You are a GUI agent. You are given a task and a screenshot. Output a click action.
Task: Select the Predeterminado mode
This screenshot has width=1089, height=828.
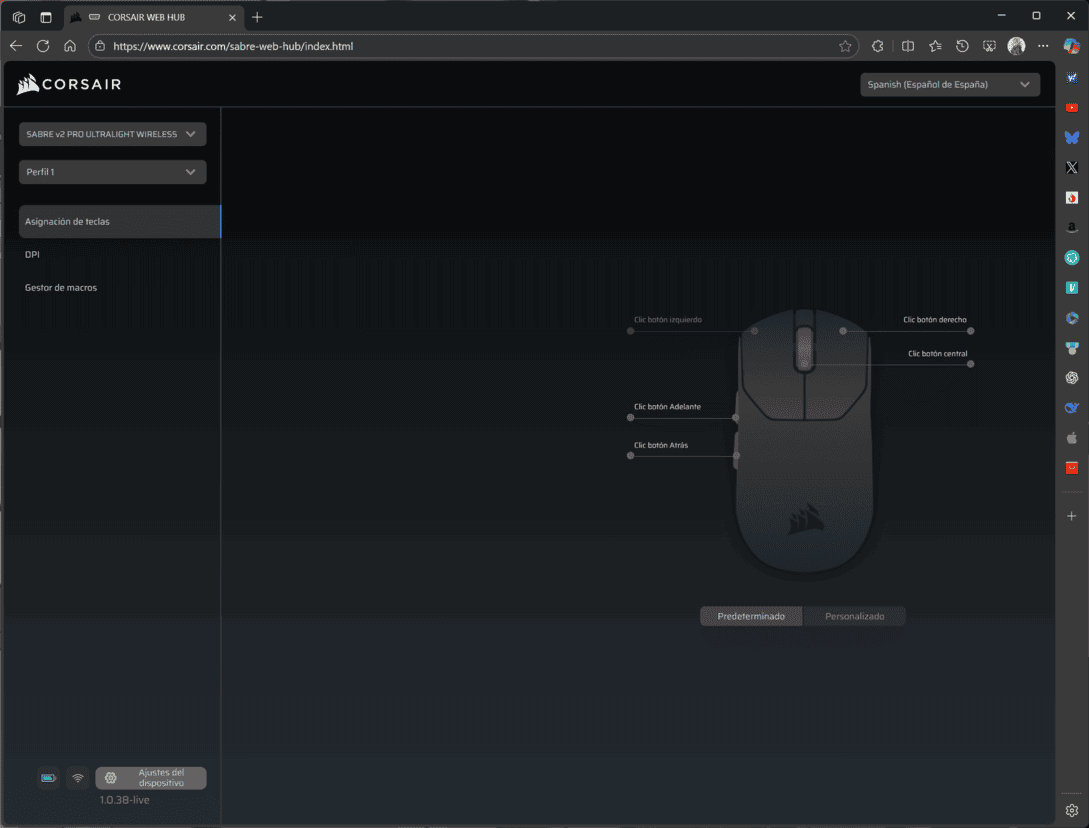(751, 616)
